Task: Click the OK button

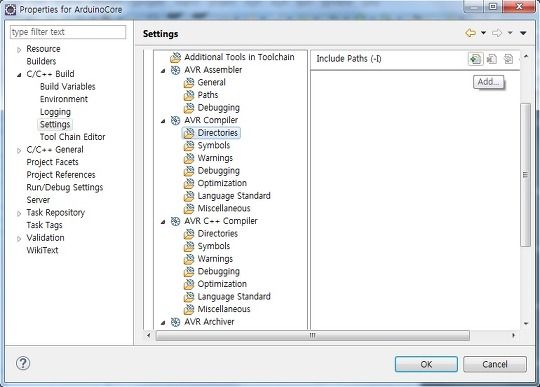Action: click(426, 364)
